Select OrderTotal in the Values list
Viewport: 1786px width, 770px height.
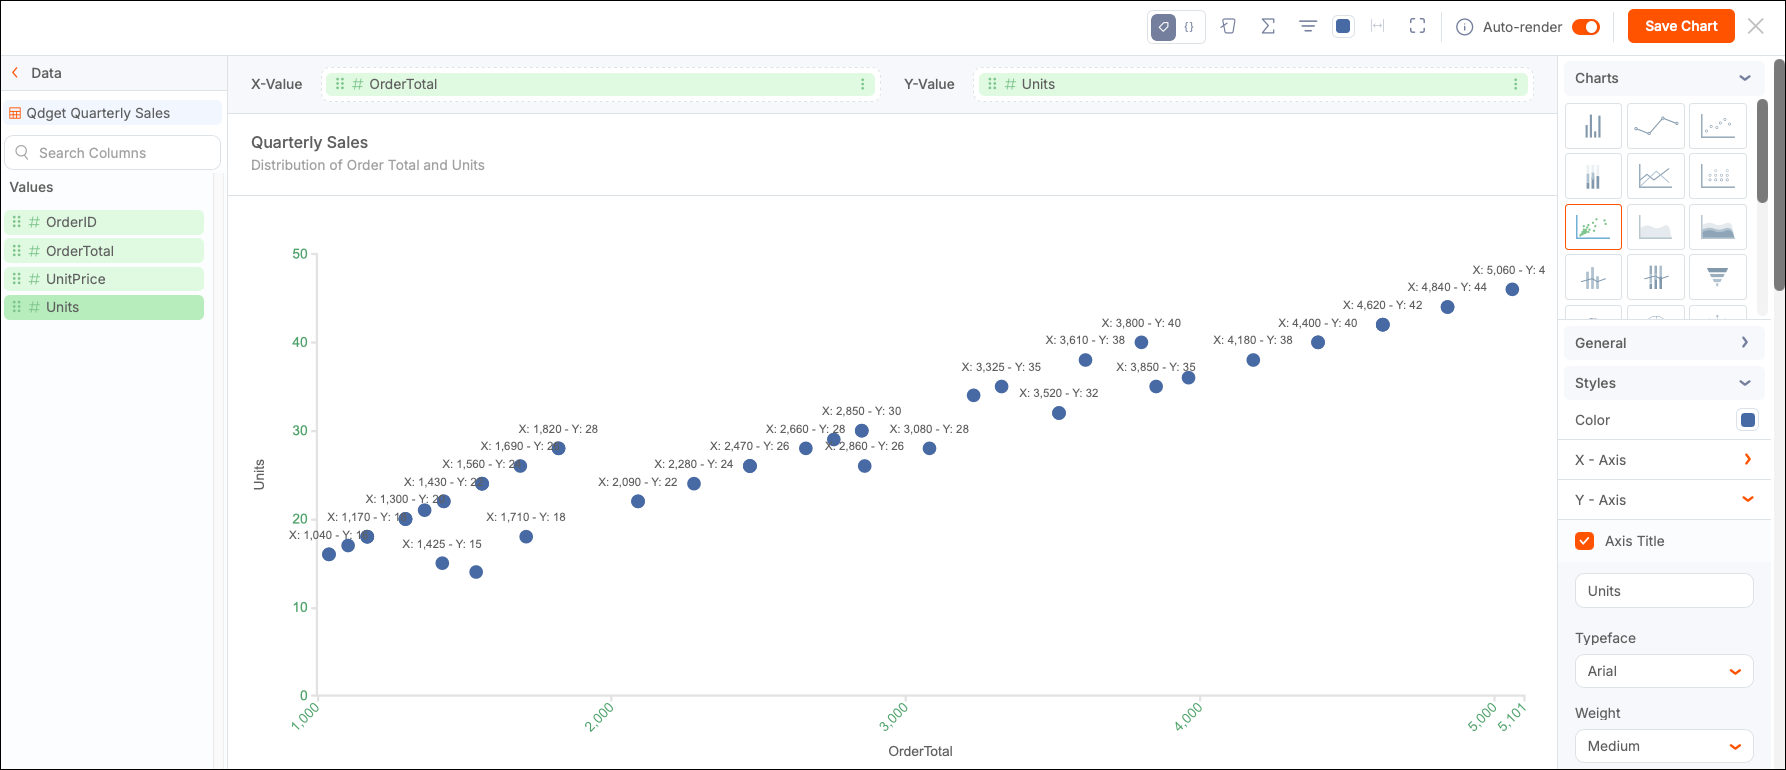coord(104,251)
